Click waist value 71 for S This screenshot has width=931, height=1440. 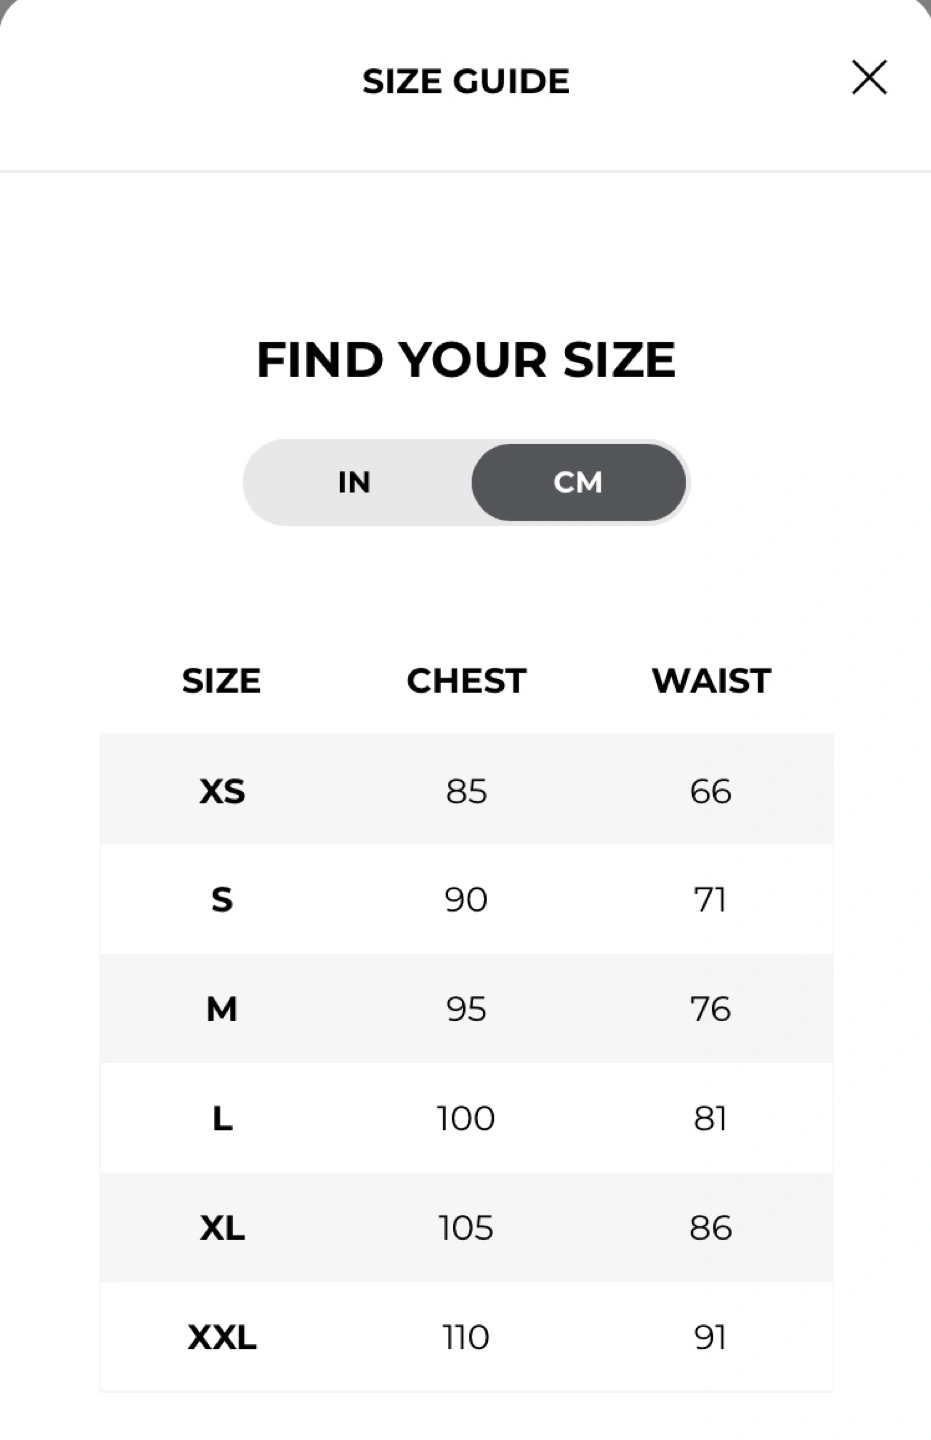click(711, 900)
